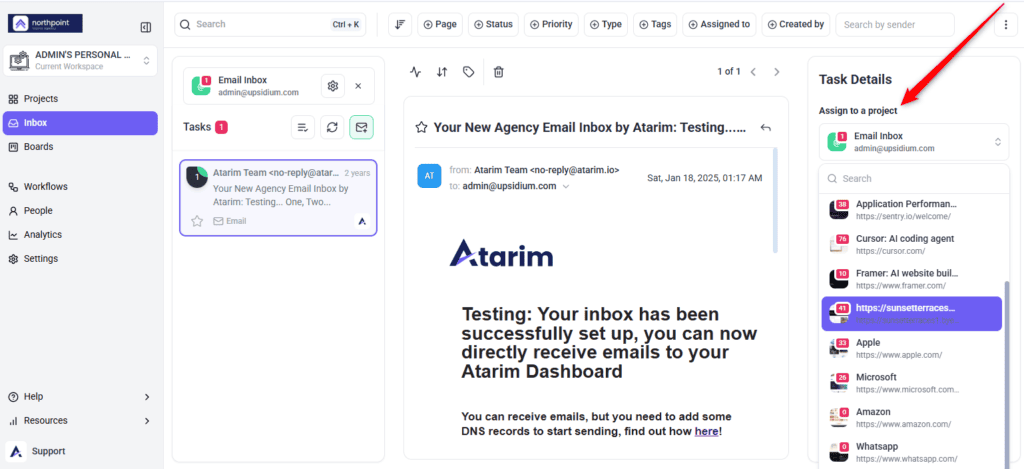Add Page filter

coord(440,25)
